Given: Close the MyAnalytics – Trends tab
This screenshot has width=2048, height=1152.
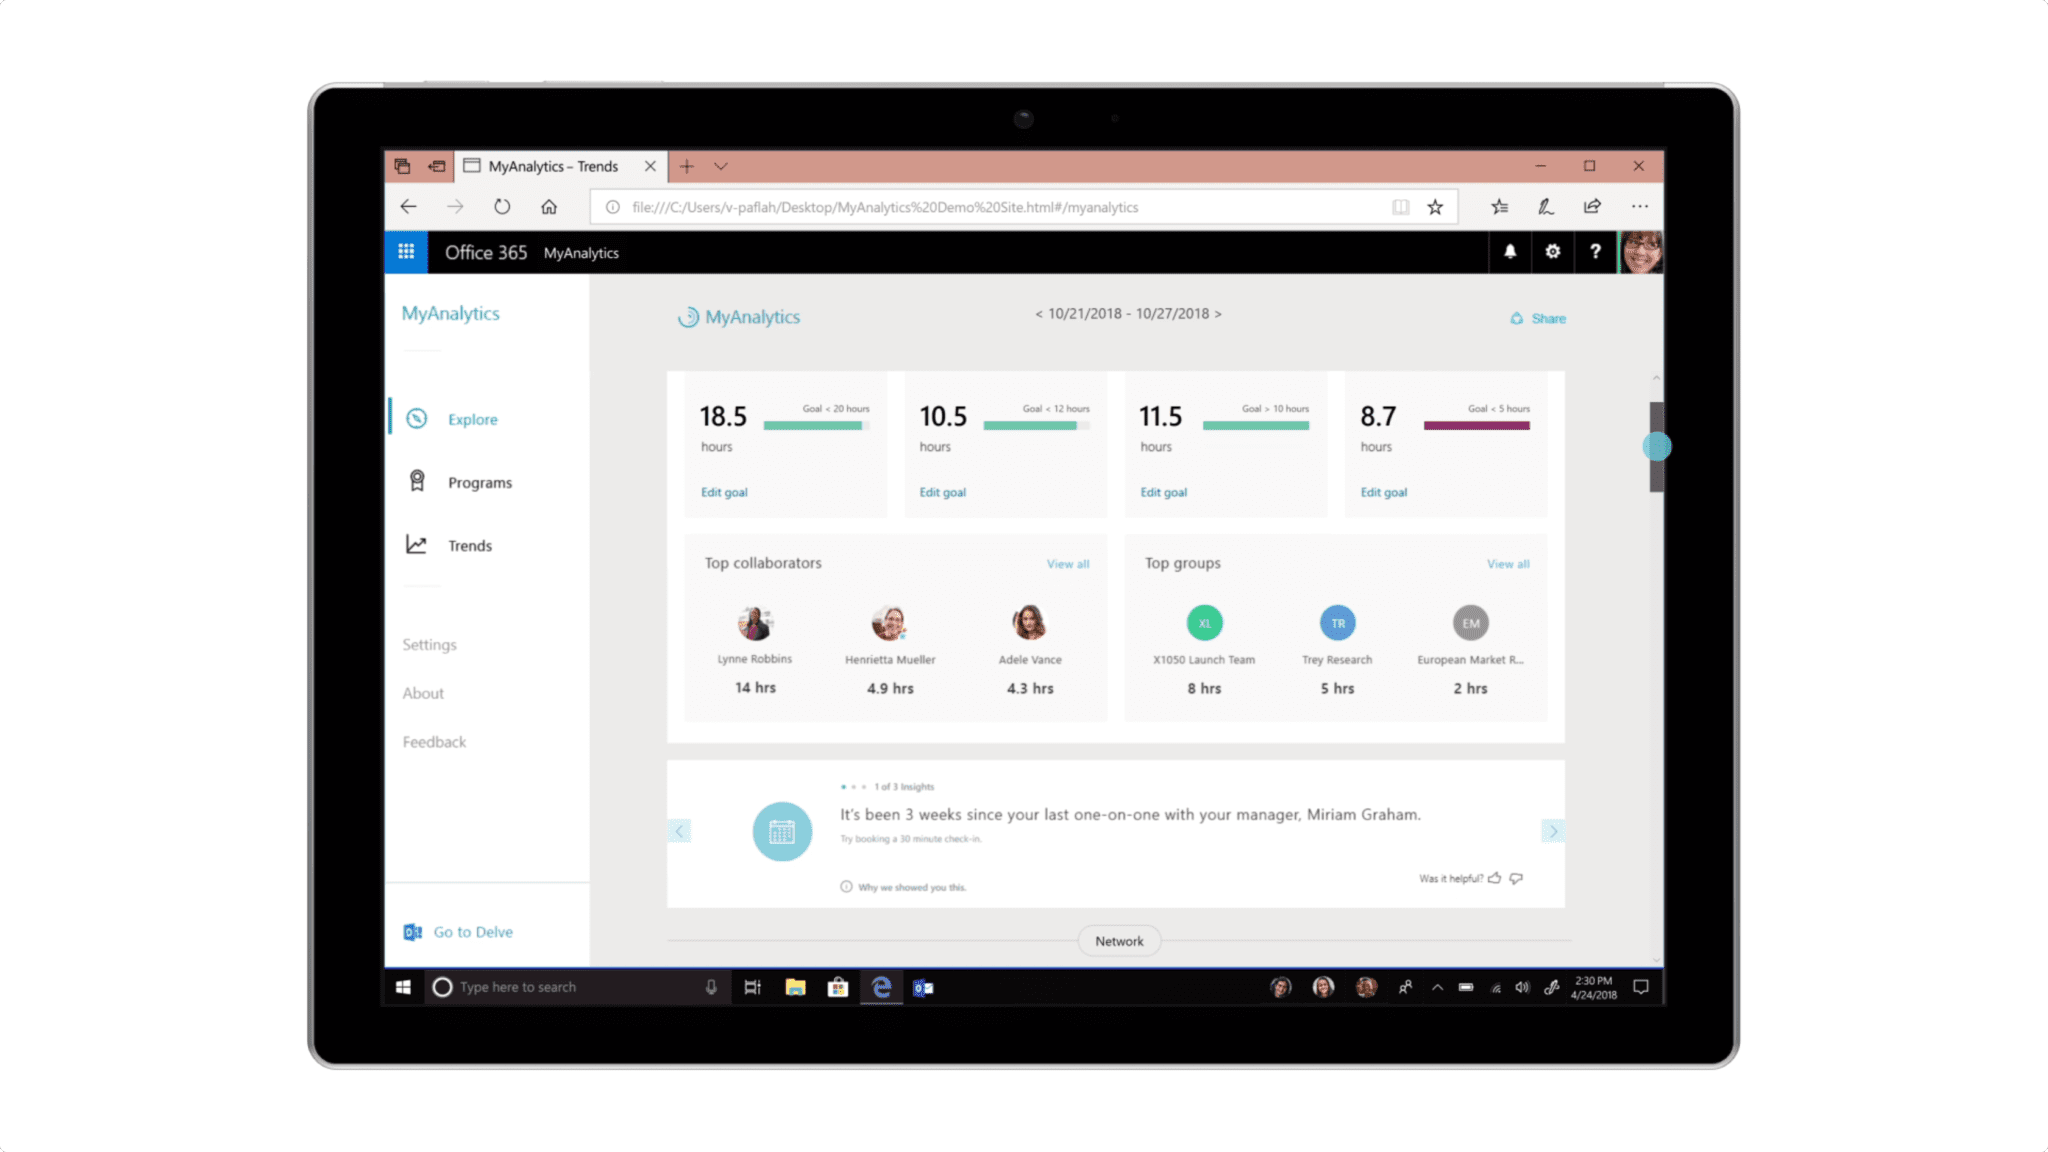Looking at the screenshot, I should (650, 166).
